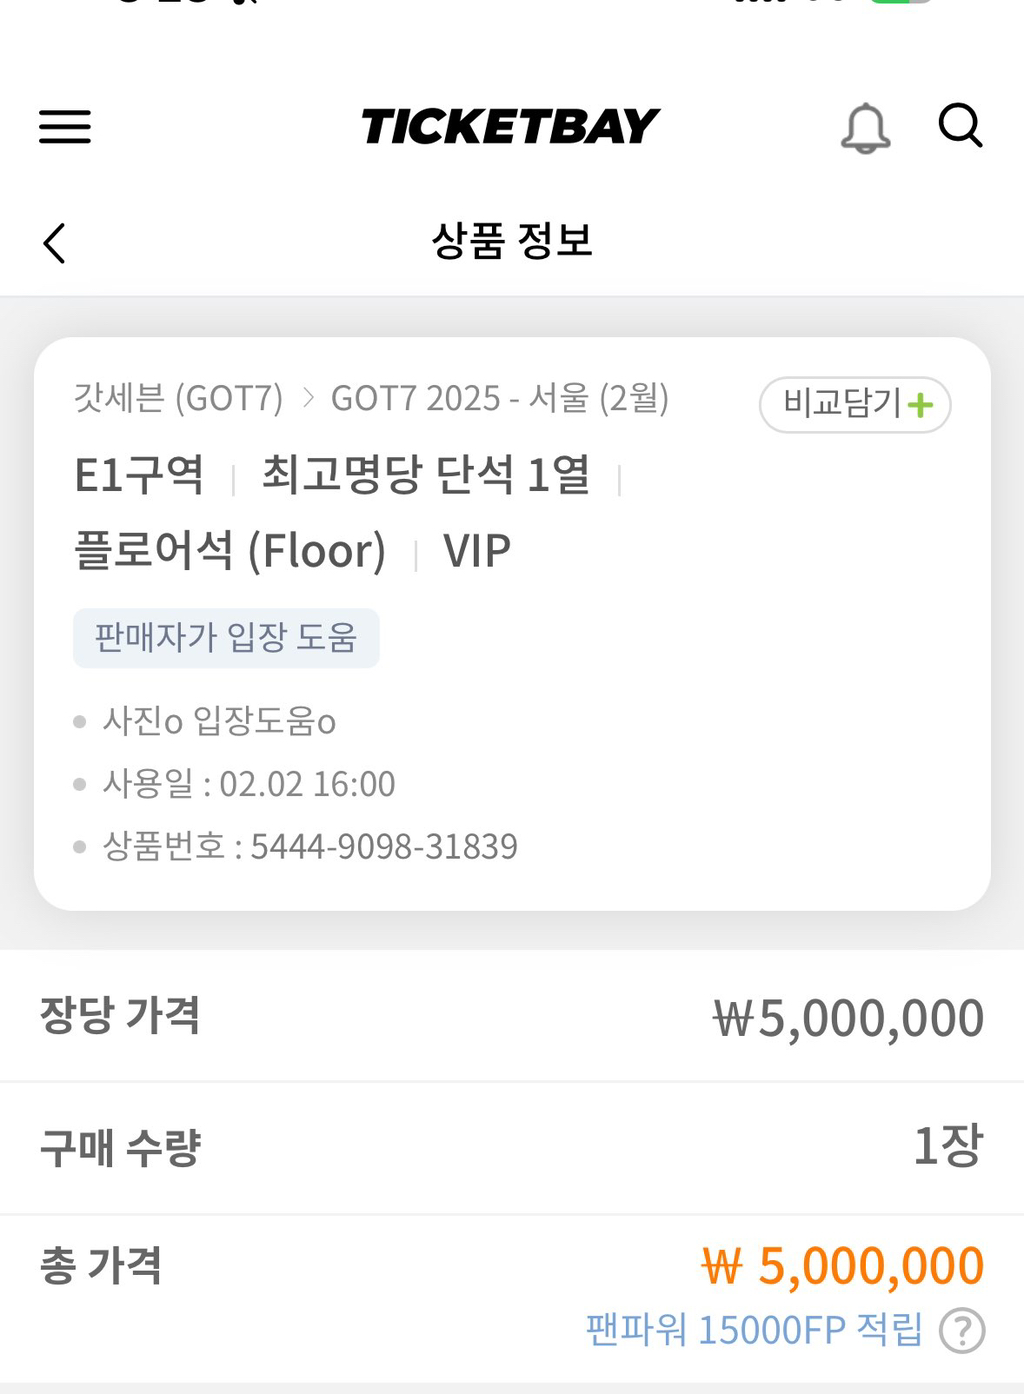Tap the orange total price amount

point(843,1266)
